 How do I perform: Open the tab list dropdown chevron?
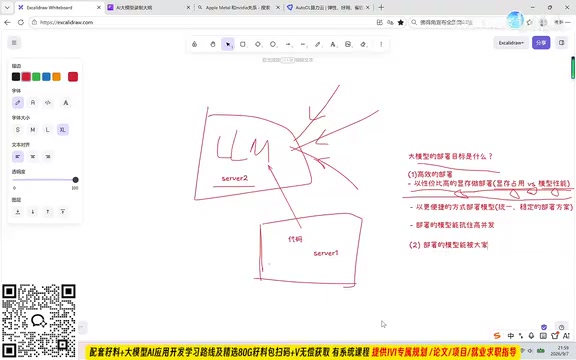click(7, 7)
